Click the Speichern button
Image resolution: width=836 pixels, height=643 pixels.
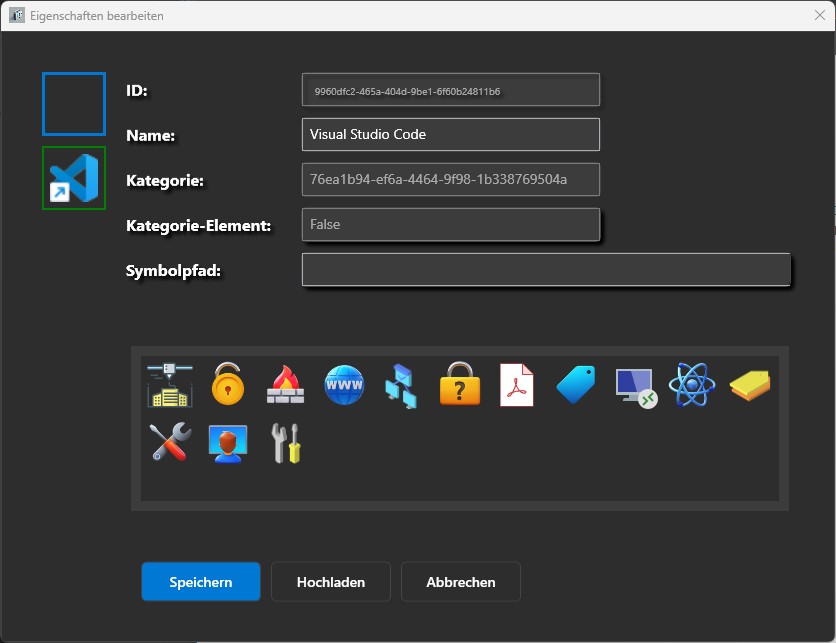[x=200, y=581]
